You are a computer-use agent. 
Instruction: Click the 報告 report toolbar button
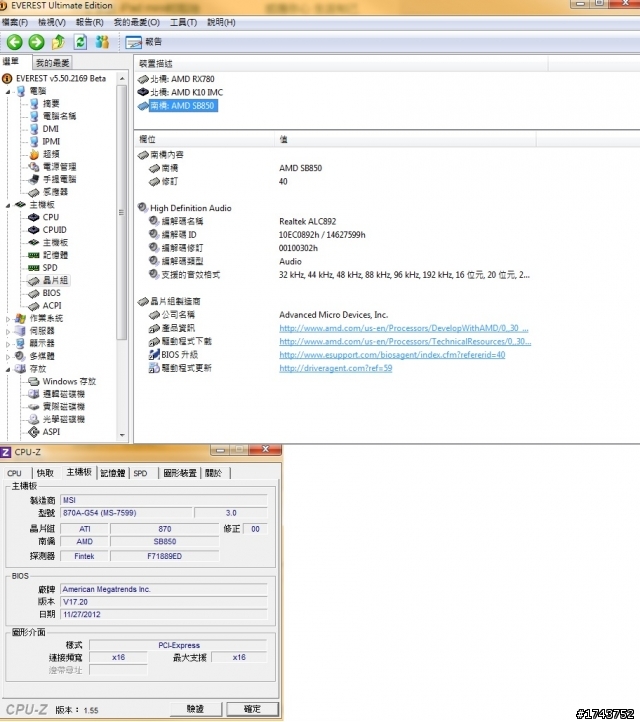tap(143, 42)
